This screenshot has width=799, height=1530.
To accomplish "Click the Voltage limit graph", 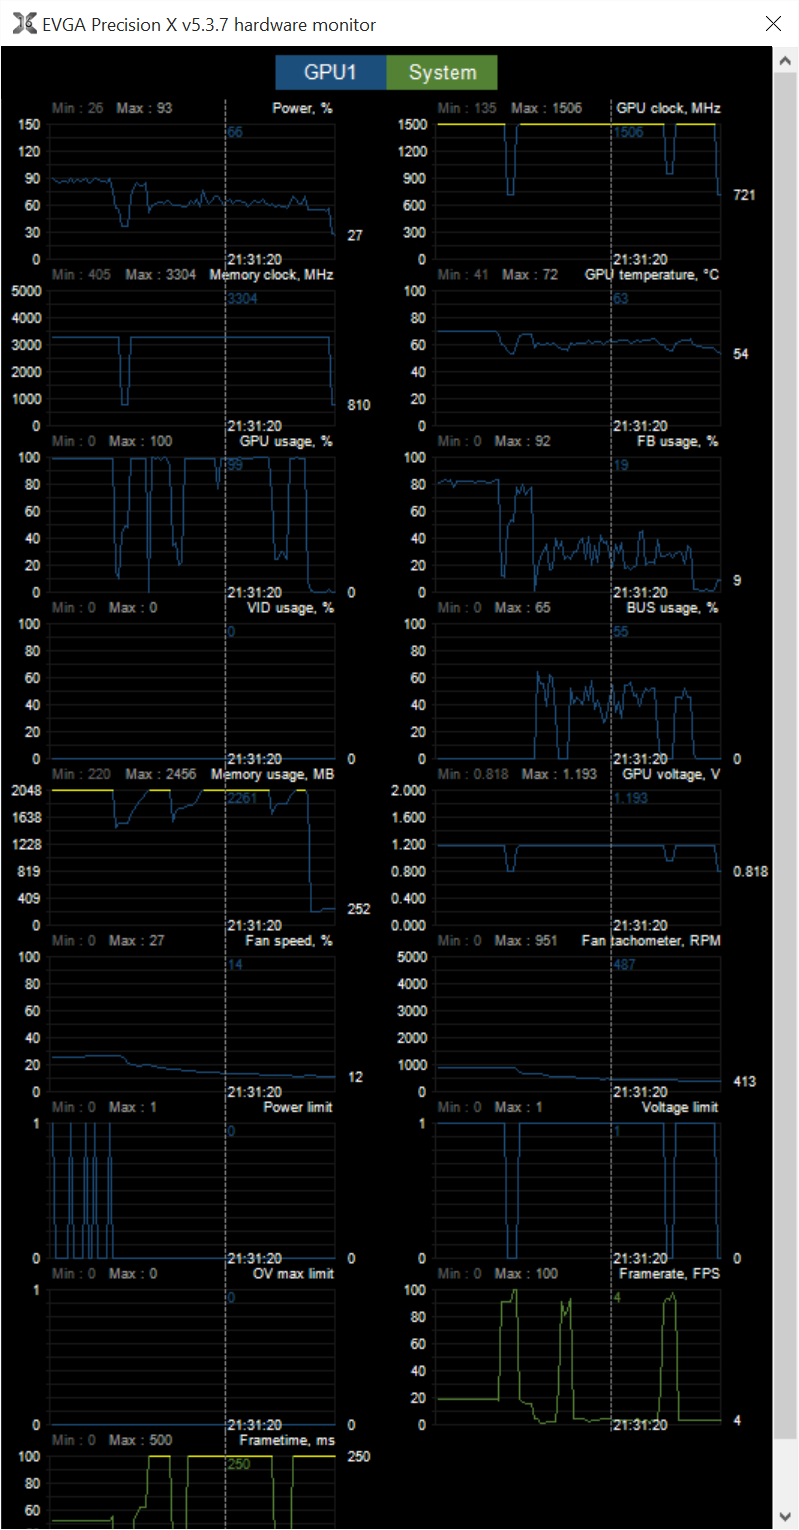I will (579, 1190).
